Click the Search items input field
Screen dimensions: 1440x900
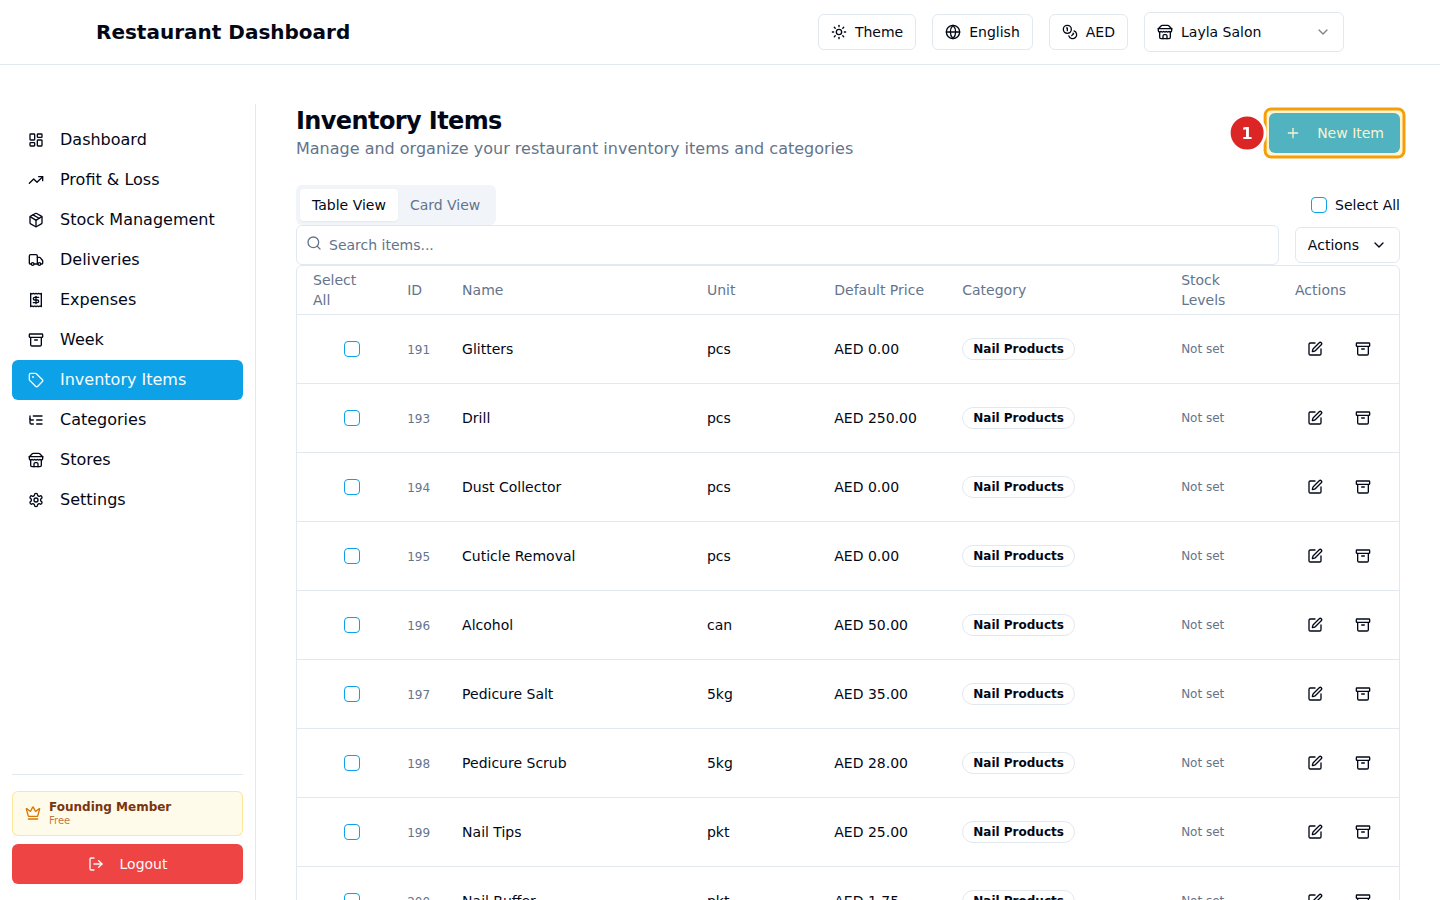click(787, 245)
